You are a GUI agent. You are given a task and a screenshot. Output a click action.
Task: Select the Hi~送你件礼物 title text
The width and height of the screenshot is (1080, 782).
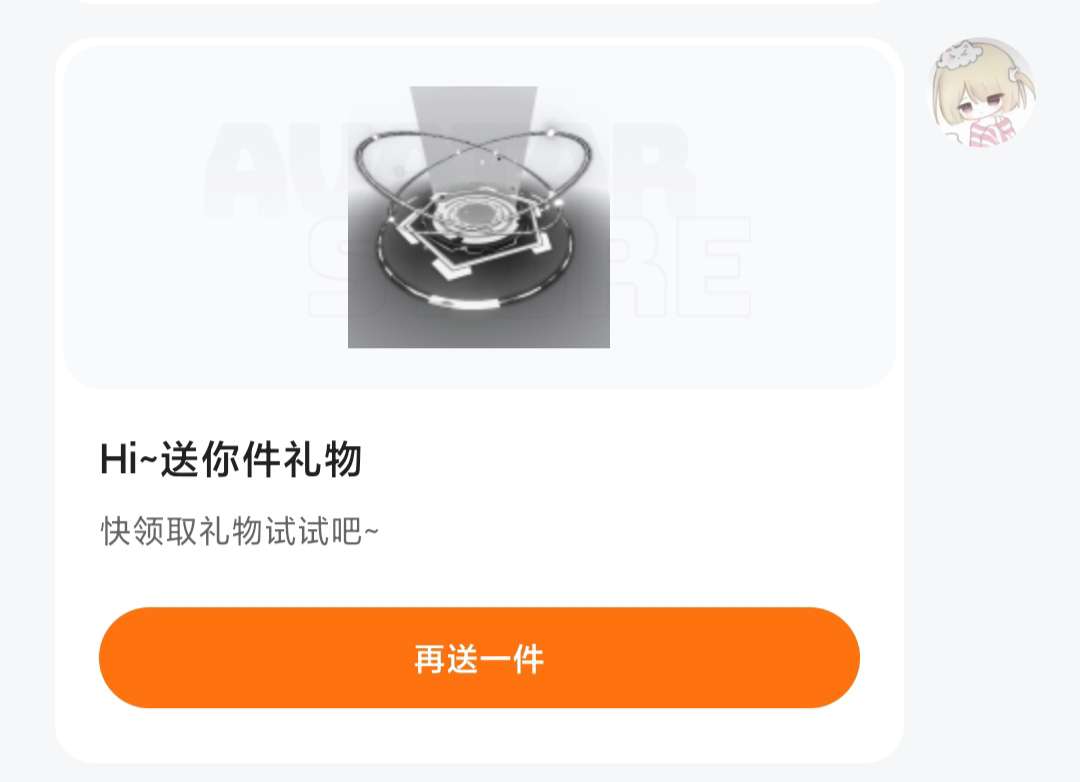tap(231, 459)
